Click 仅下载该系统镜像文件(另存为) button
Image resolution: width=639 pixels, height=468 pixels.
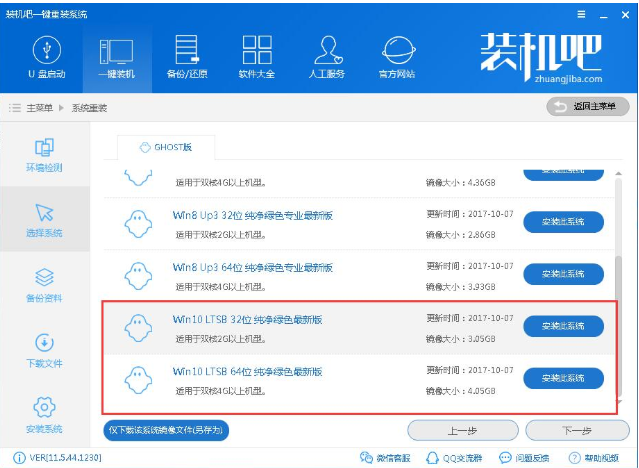166,430
